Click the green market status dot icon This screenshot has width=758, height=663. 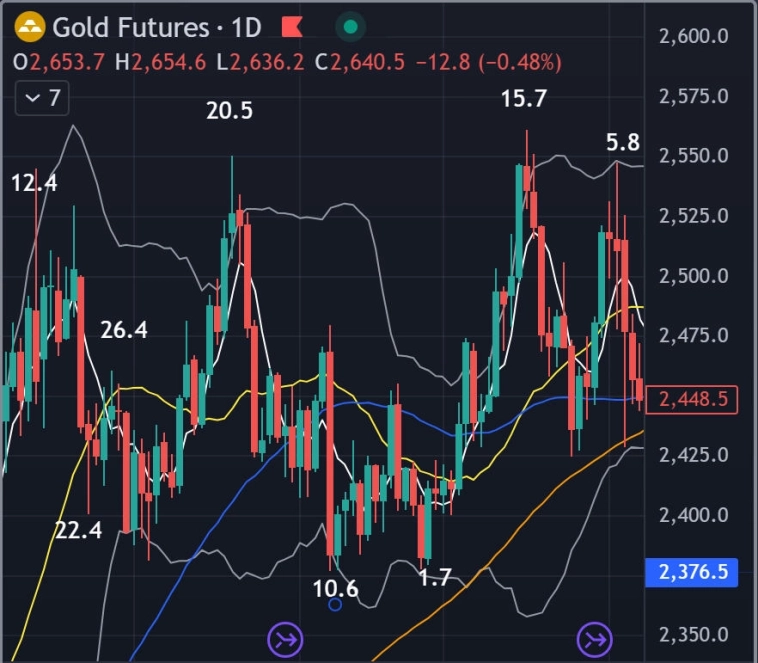click(x=350, y=26)
